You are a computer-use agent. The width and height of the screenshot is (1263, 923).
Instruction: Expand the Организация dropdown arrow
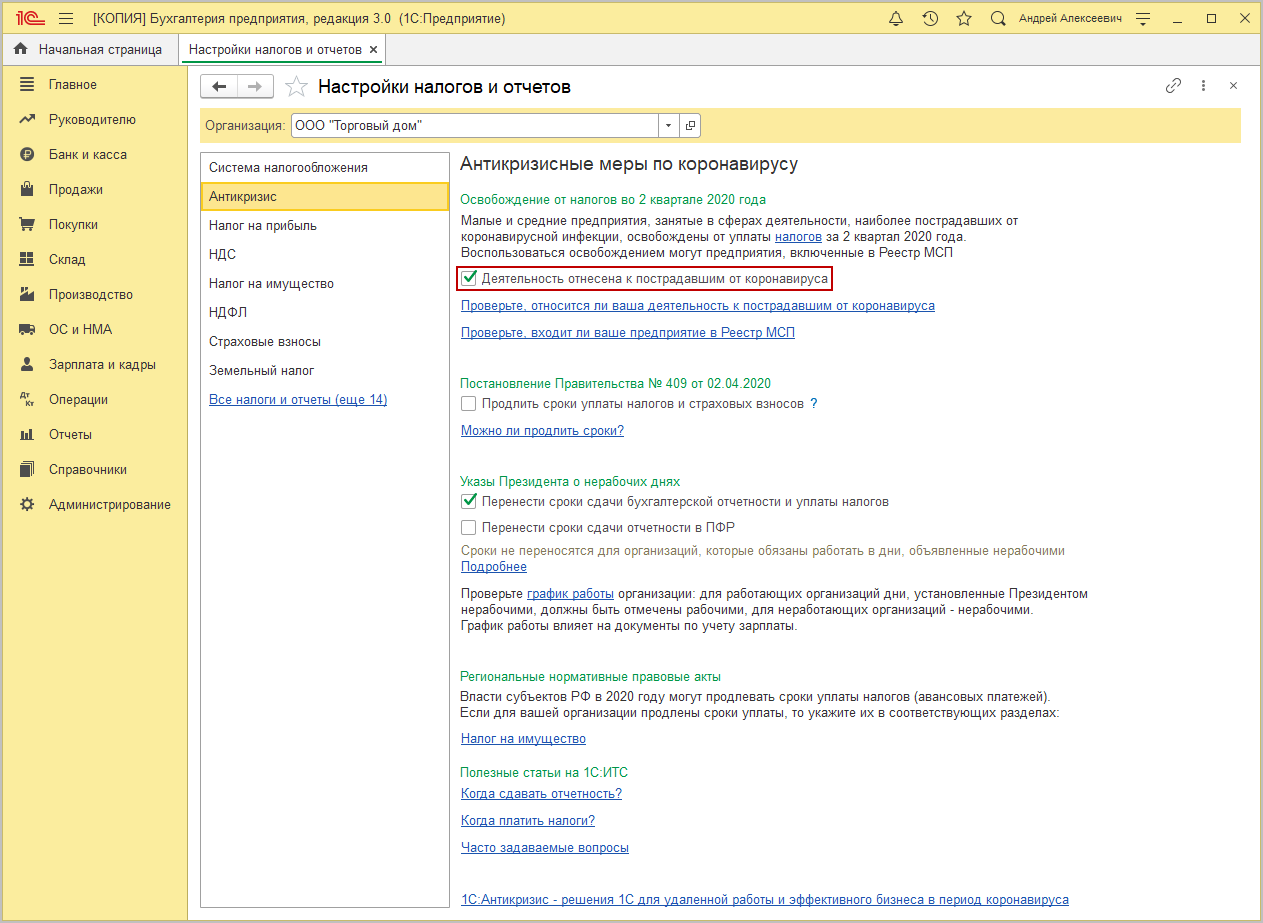tap(668, 126)
